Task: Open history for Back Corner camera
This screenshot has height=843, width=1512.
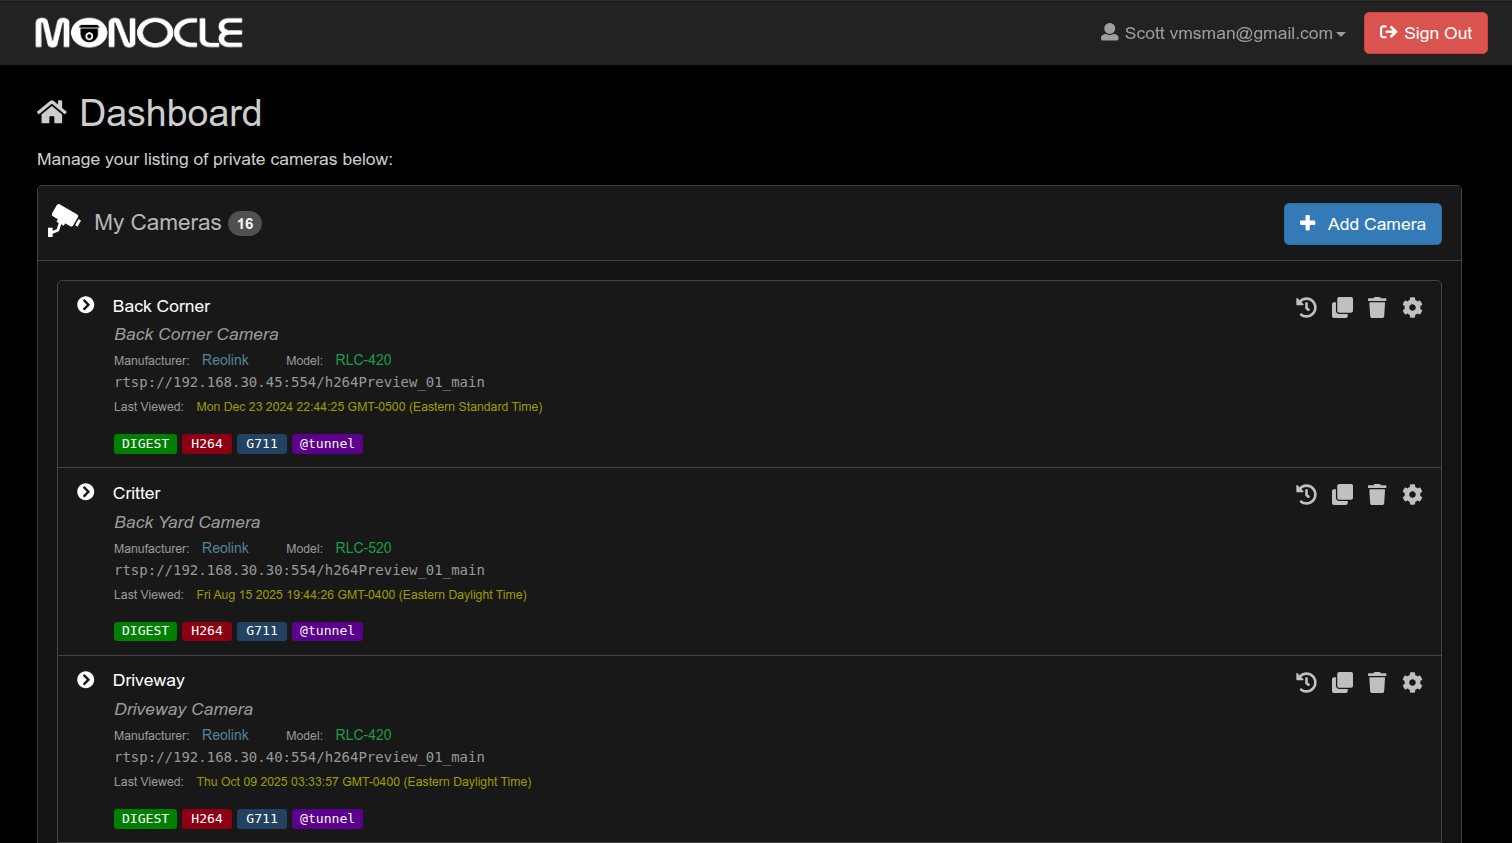Action: (1306, 307)
